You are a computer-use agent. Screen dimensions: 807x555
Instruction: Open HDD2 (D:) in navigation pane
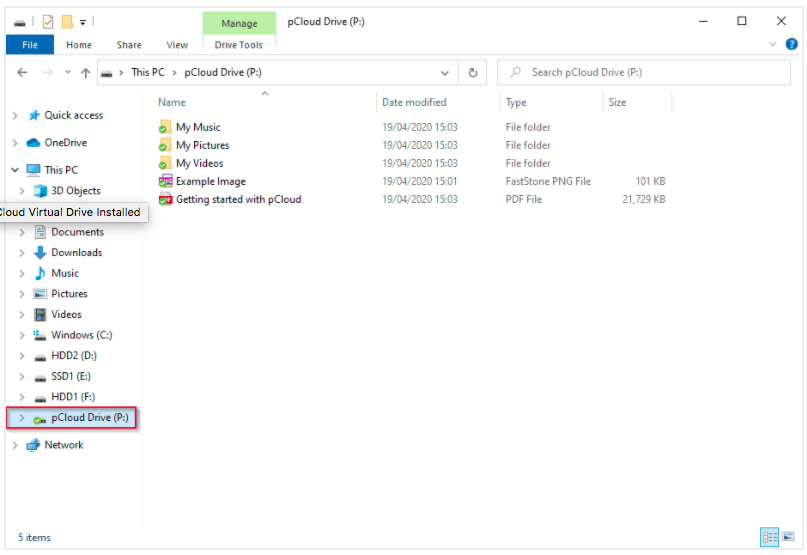pyautogui.click(x=74, y=356)
